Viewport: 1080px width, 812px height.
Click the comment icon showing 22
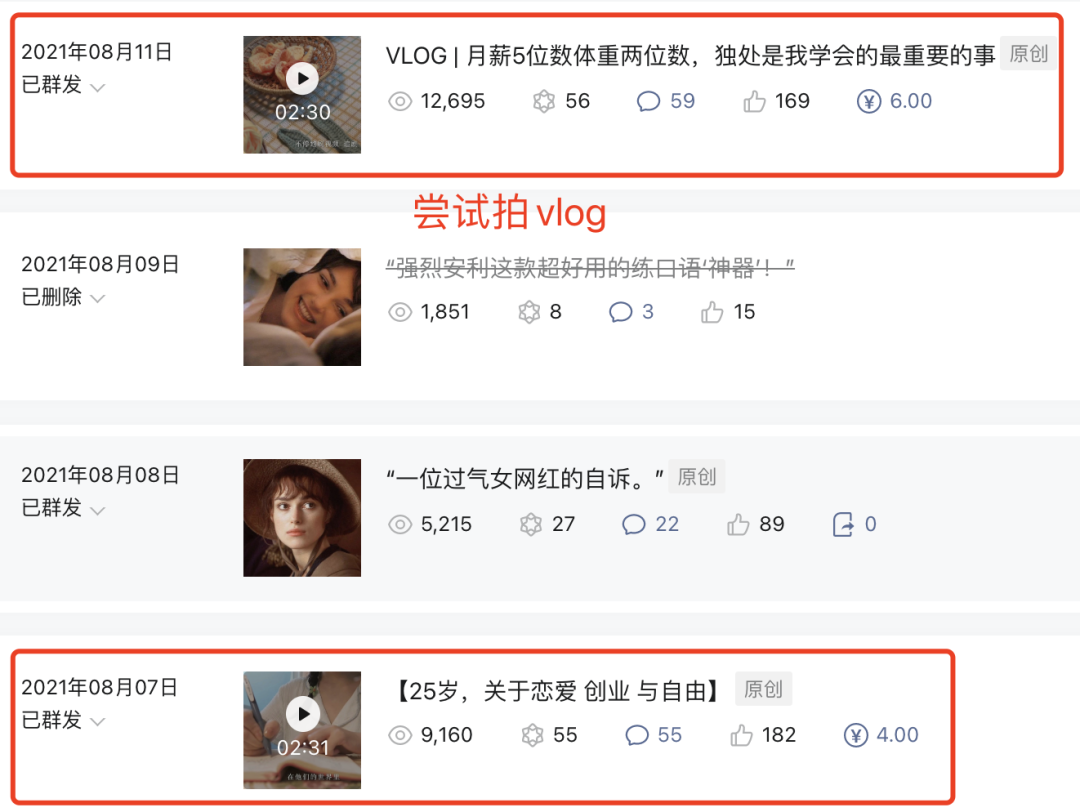tap(634, 524)
